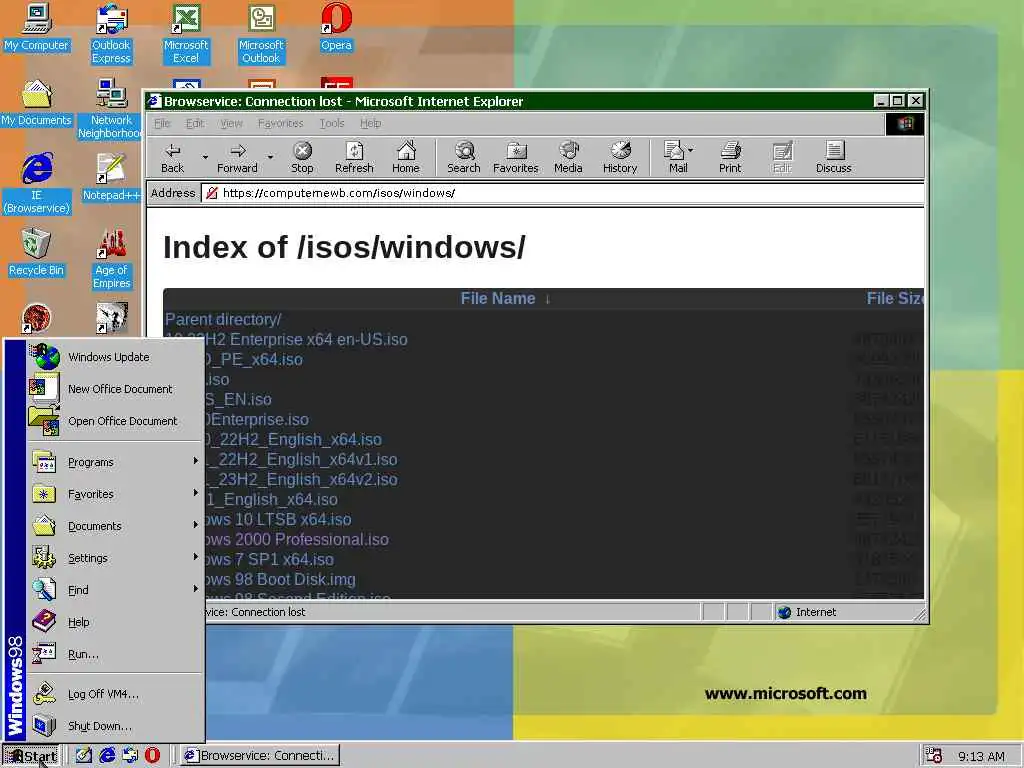Open the Media toolbar button
The image size is (1024, 768).
(568, 158)
